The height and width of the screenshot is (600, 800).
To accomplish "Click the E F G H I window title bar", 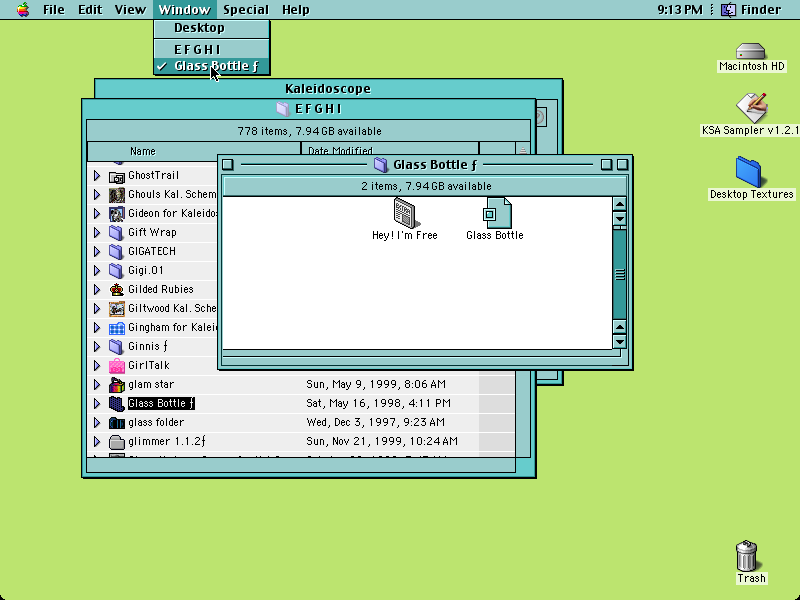I will click(309, 109).
